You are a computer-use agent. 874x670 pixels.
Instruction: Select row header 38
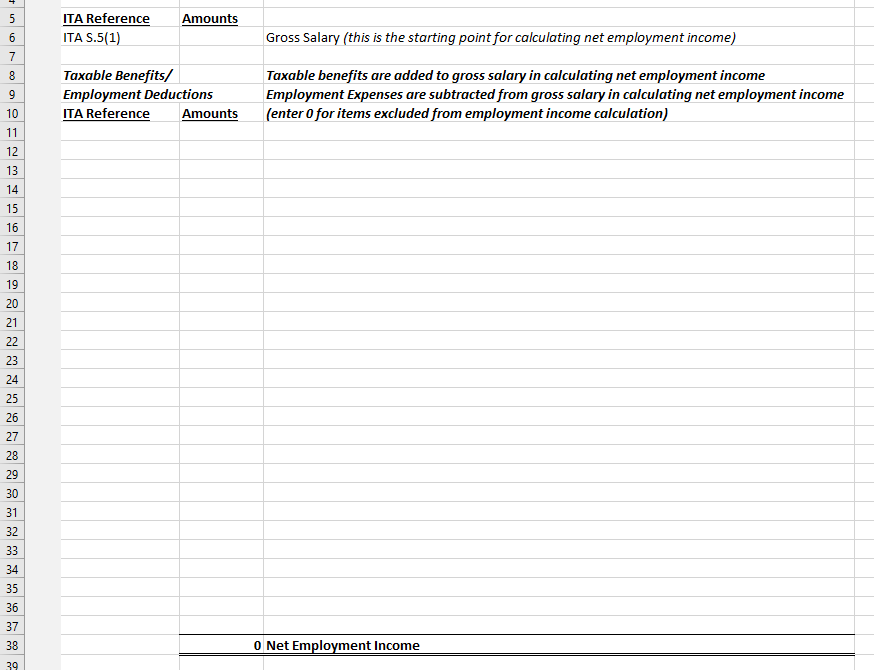tap(12, 645)
